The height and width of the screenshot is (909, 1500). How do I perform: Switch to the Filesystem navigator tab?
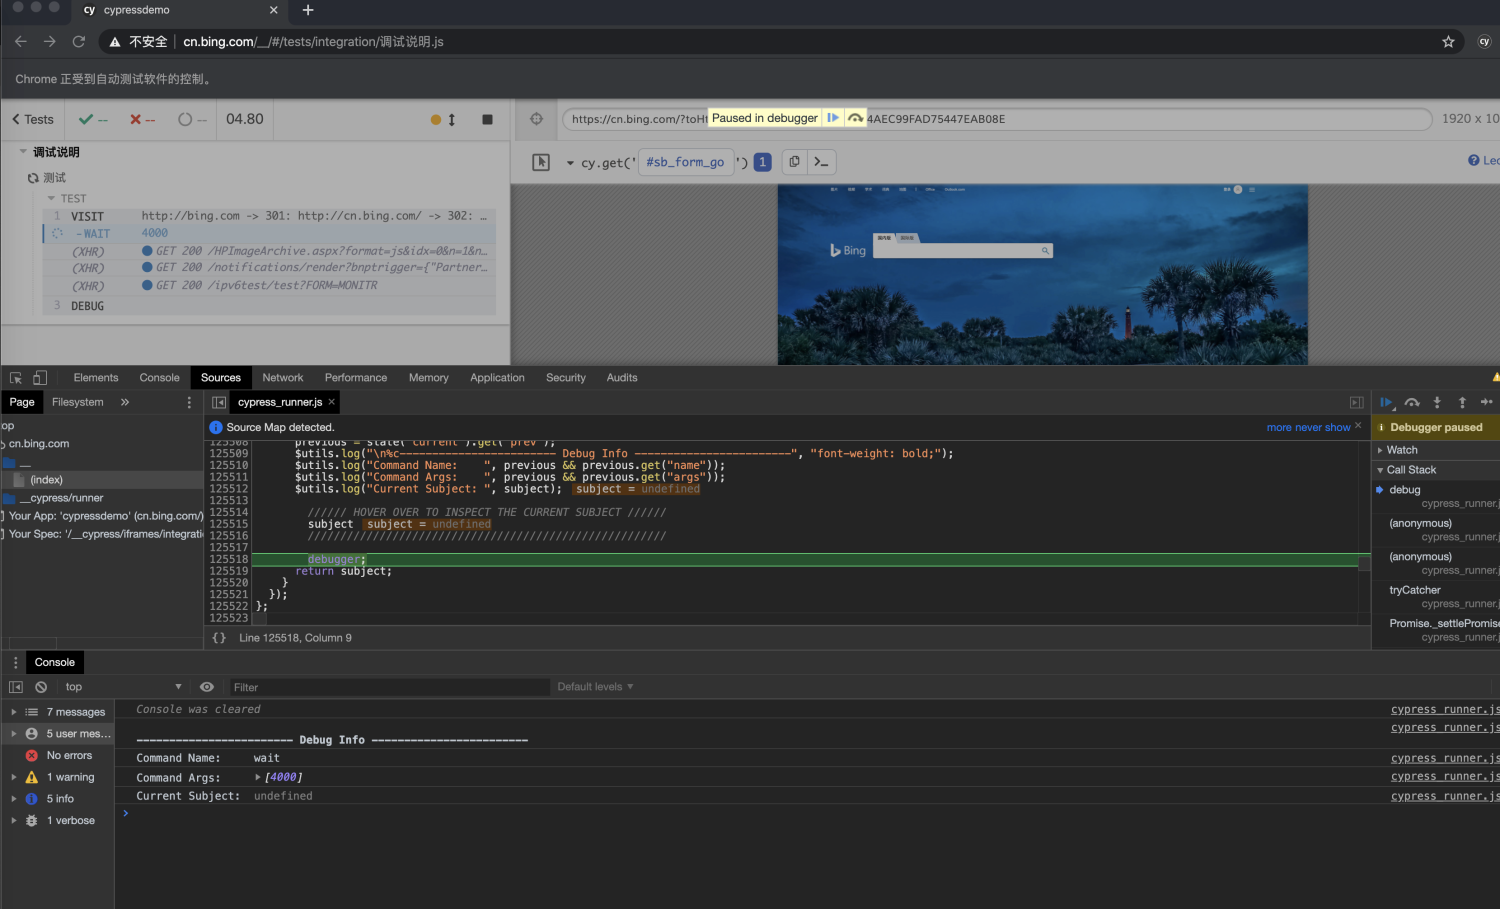coord(78,402)
